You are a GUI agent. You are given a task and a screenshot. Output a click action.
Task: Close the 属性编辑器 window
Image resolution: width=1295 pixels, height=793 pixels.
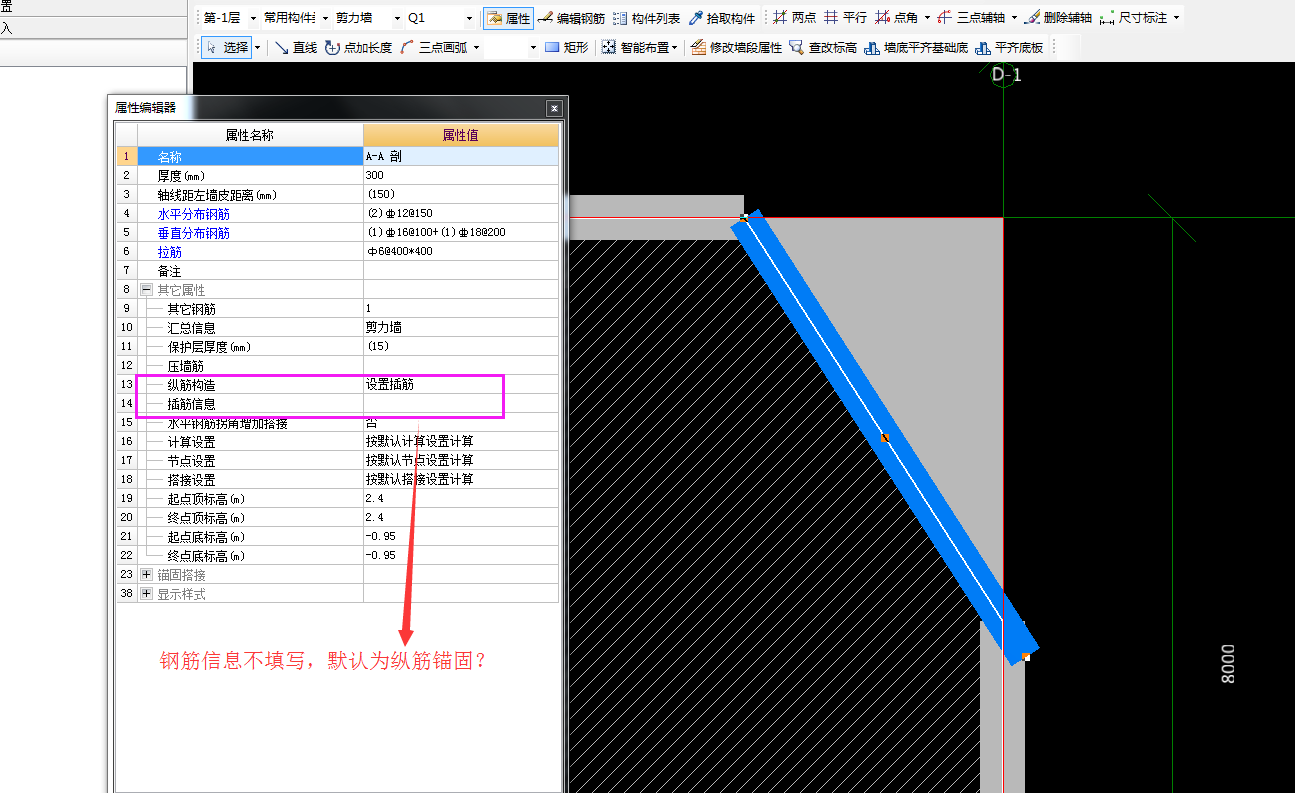coord(554,108)
